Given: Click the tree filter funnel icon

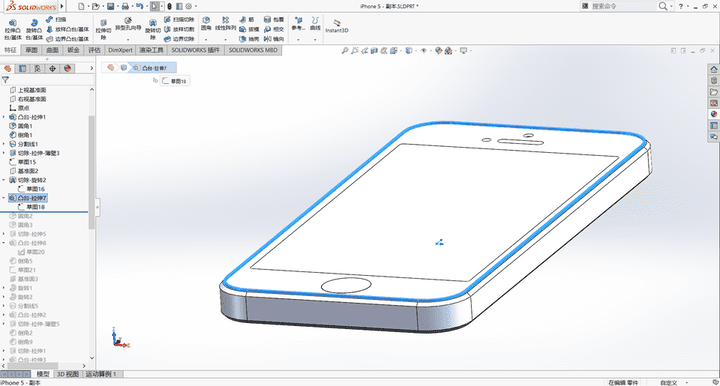Looking at the screenshot, I should point(6,80).
